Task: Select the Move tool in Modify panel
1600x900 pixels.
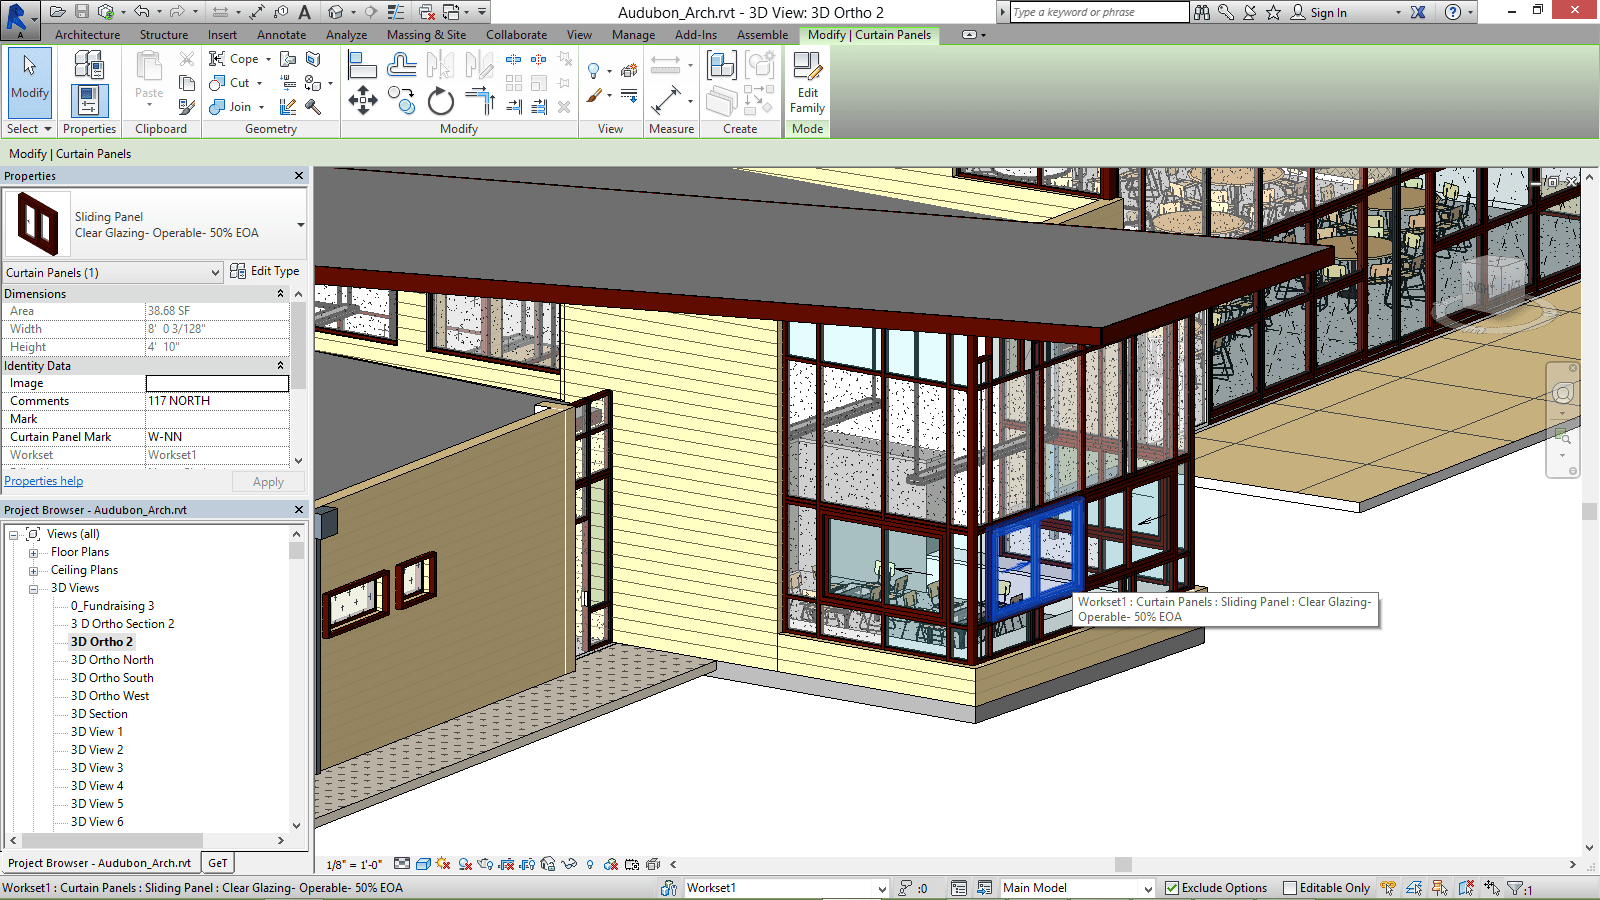Action: click(364, 100)
